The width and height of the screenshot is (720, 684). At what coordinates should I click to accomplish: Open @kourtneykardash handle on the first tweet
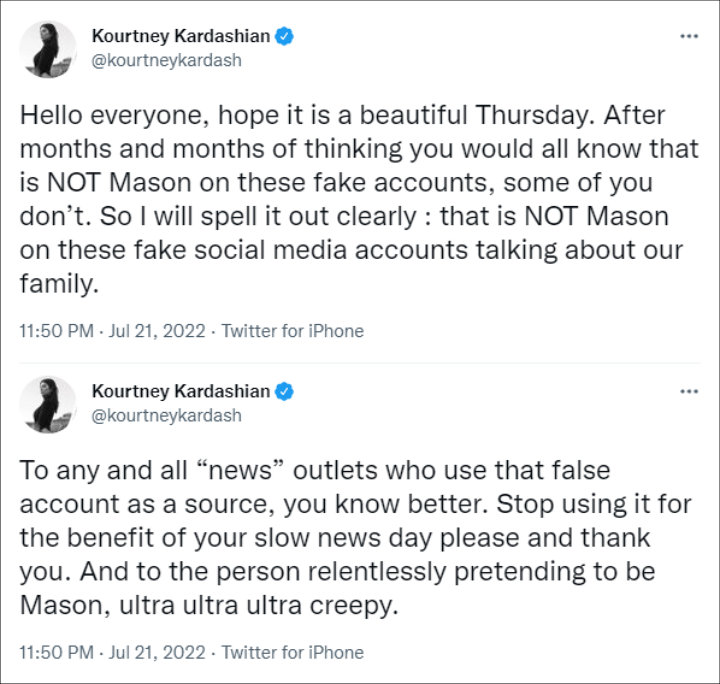pyautogui.click(x=166, y=60)
